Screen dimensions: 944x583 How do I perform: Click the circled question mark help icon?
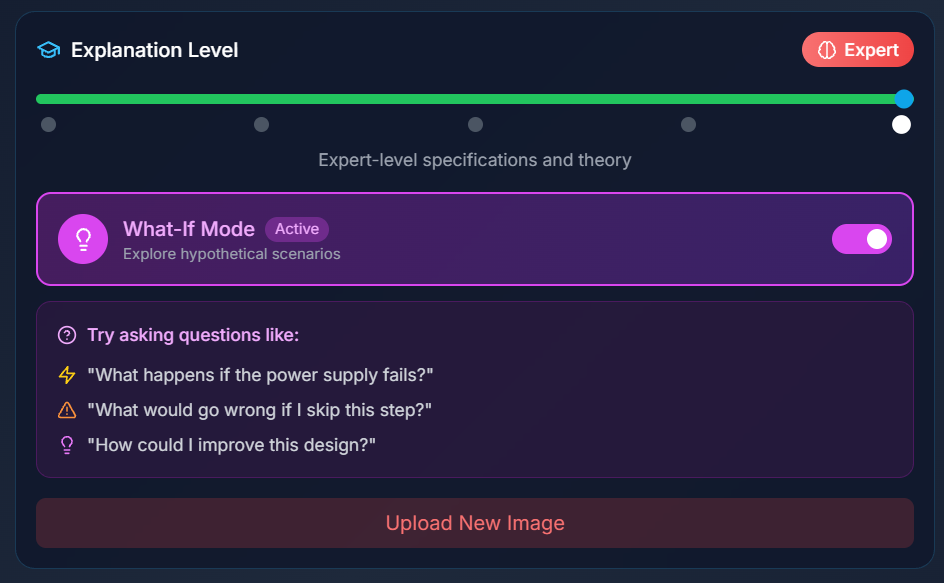65,335
